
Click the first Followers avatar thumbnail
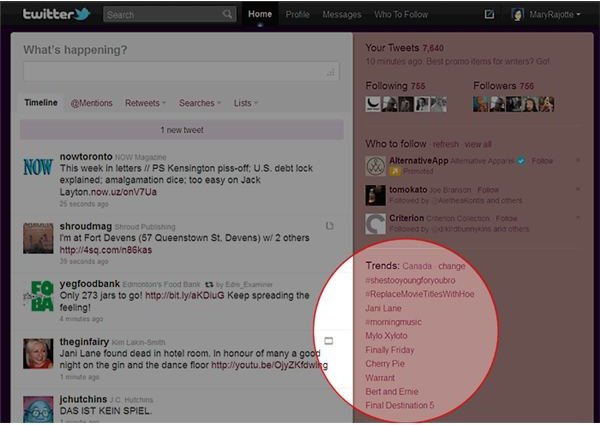tap(480, 104)
